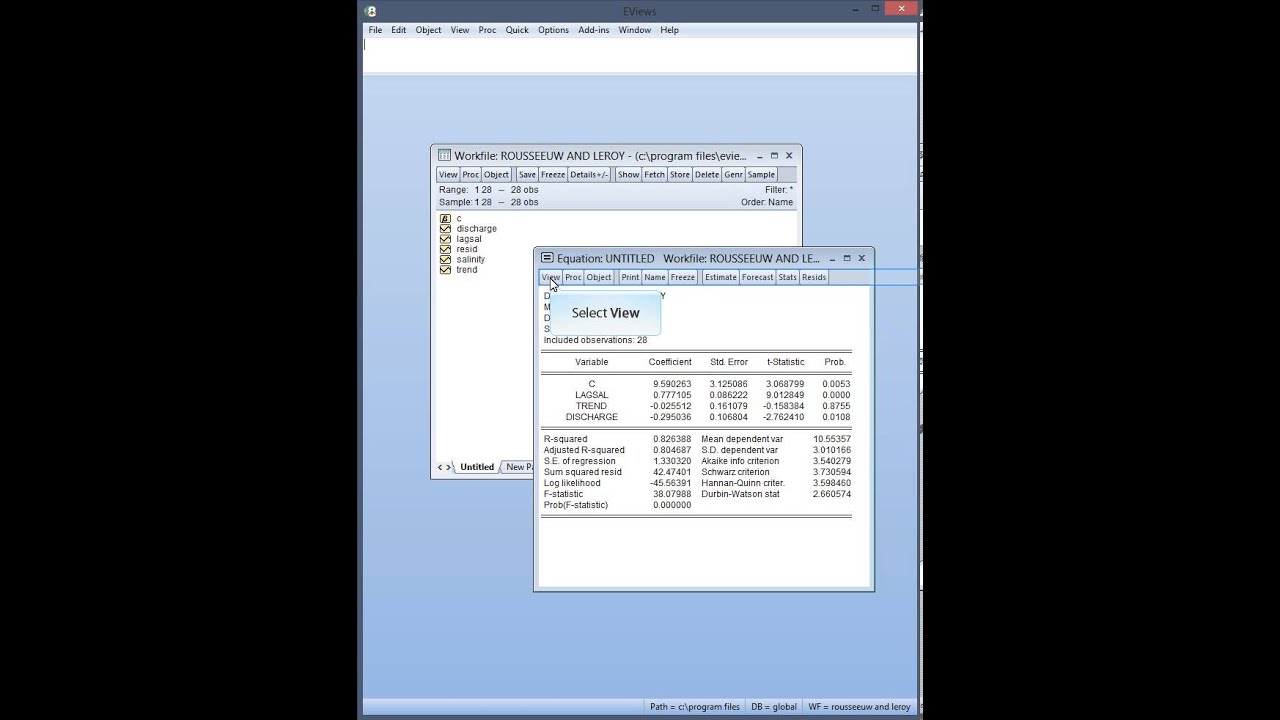Click 'WF = rousseeuw and leroy' status entry

pos(860,707)
